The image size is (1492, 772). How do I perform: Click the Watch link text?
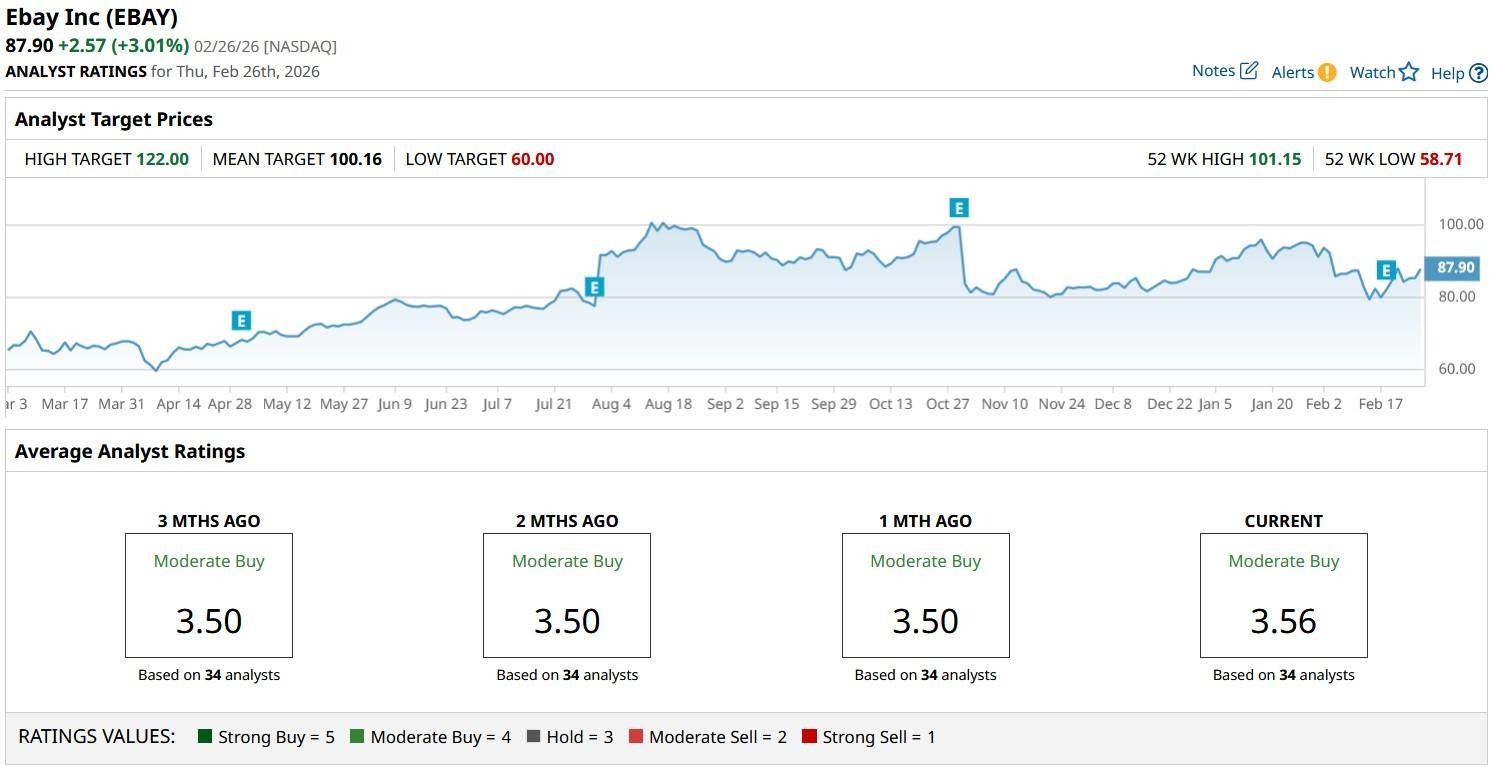click(x=1372, y=72)
